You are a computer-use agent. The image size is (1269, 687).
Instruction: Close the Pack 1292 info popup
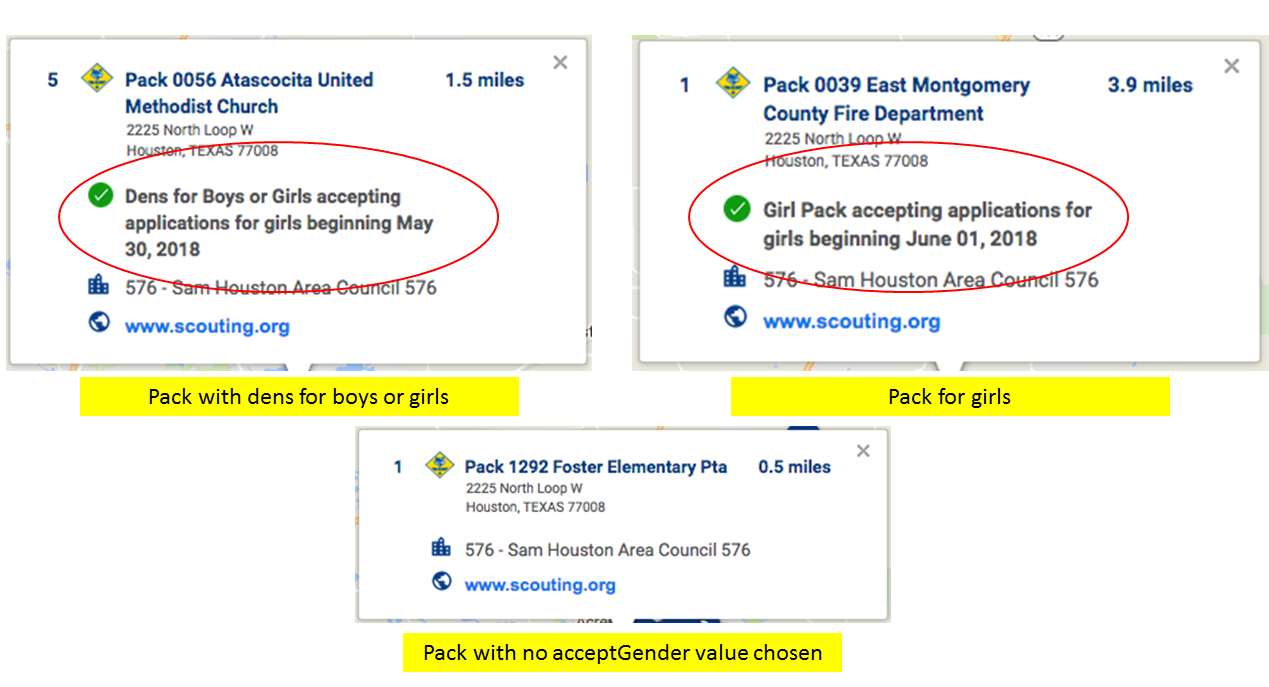(863, 451)
